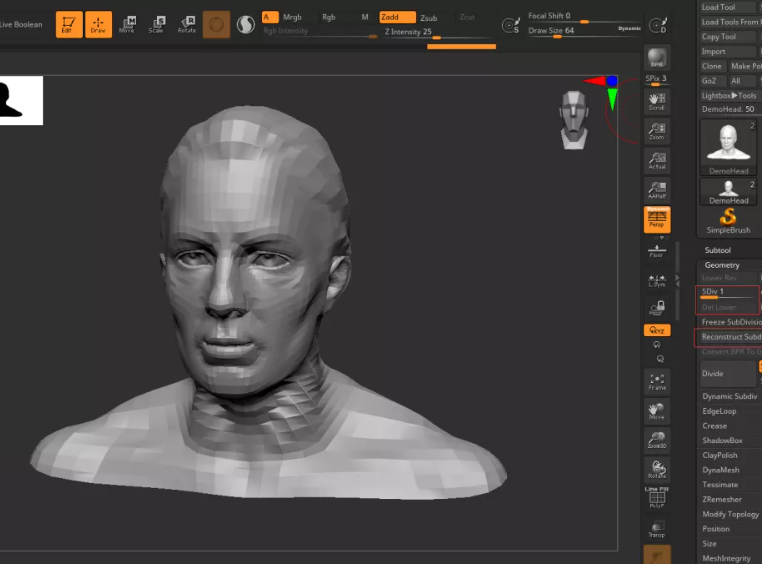Click the Scroll canvas hand icon

tap(657, 102)
